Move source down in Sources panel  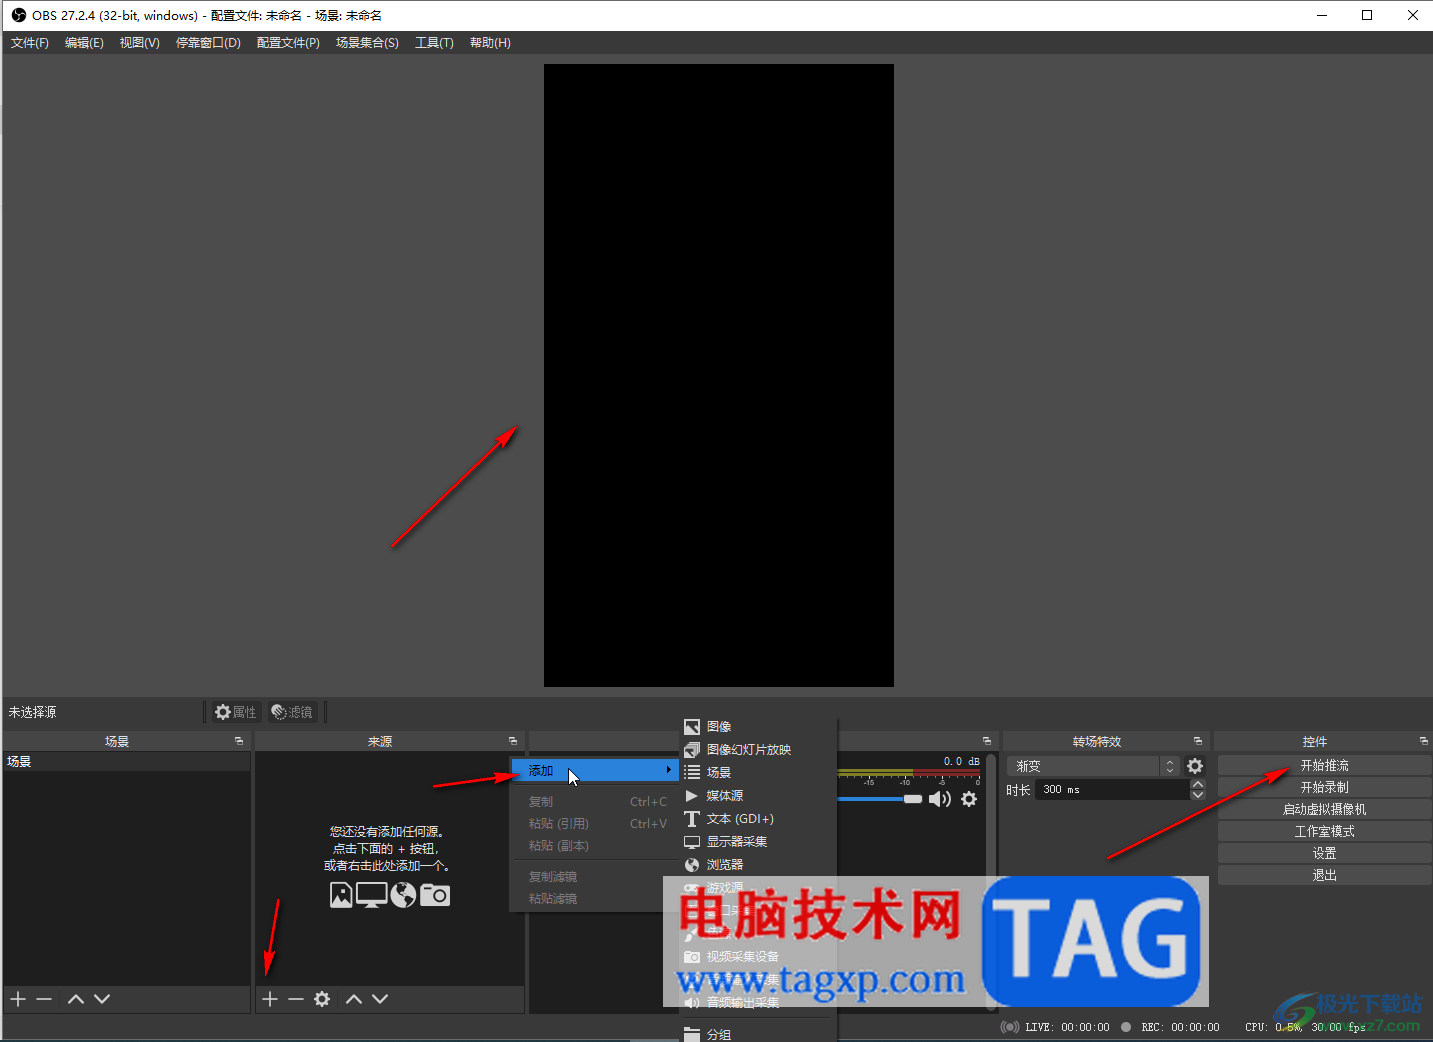[x=380, y=999]
